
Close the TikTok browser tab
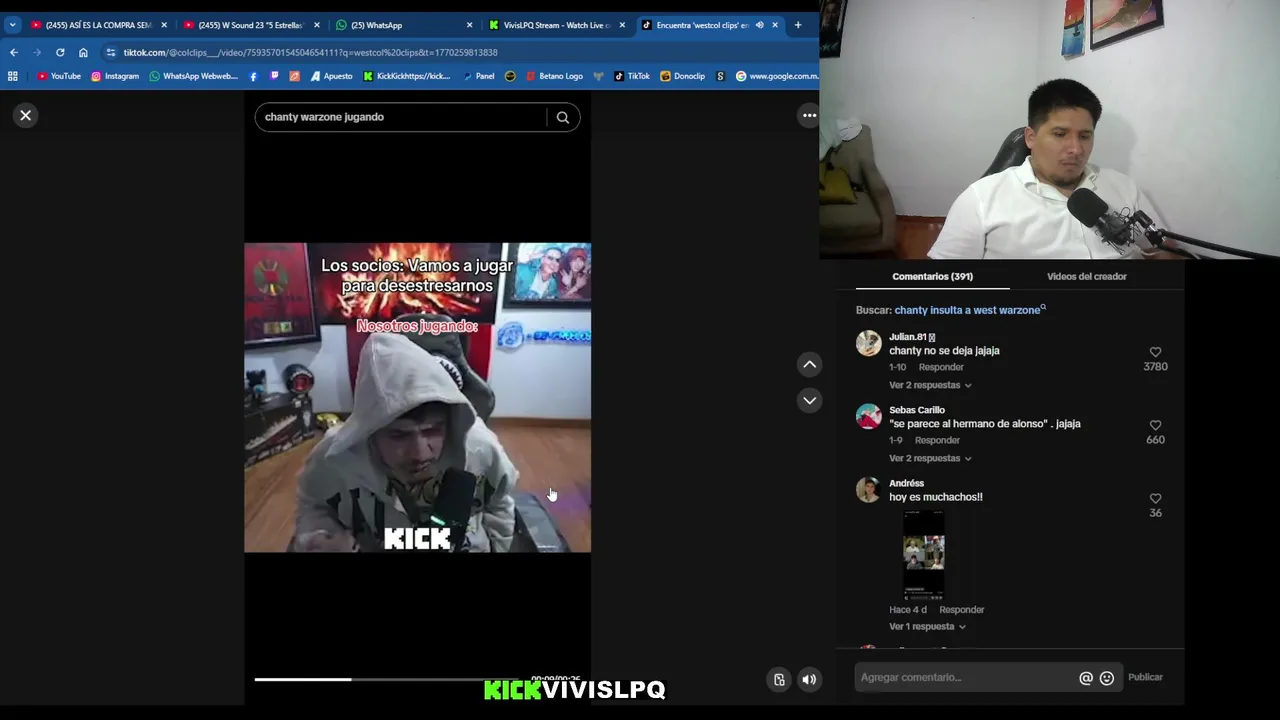pos(774,25)
